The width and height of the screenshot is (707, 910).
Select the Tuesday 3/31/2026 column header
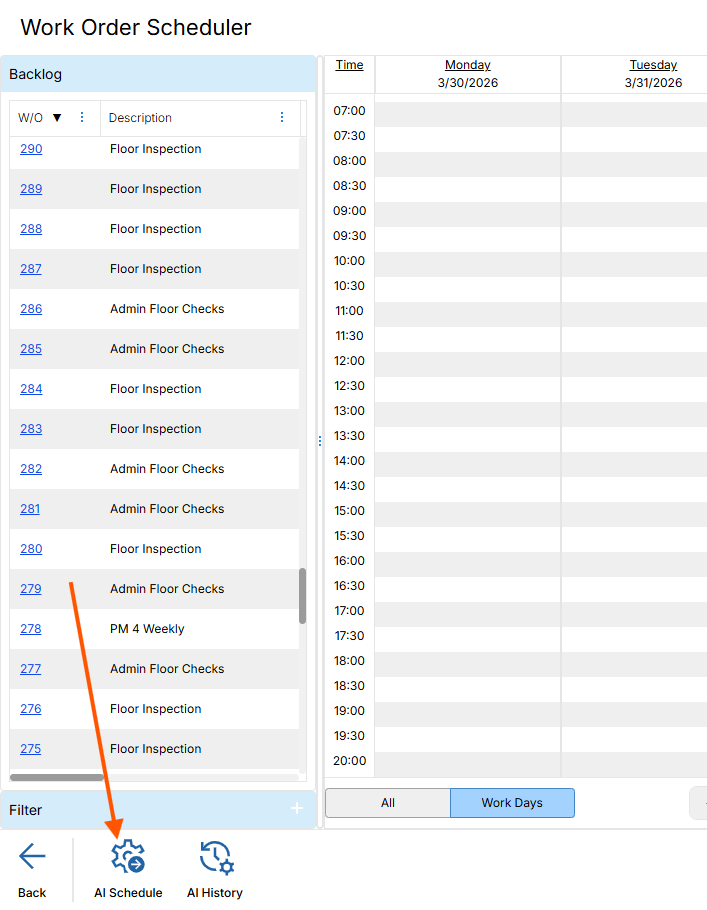pyautogui.click(x=653, y=74)
